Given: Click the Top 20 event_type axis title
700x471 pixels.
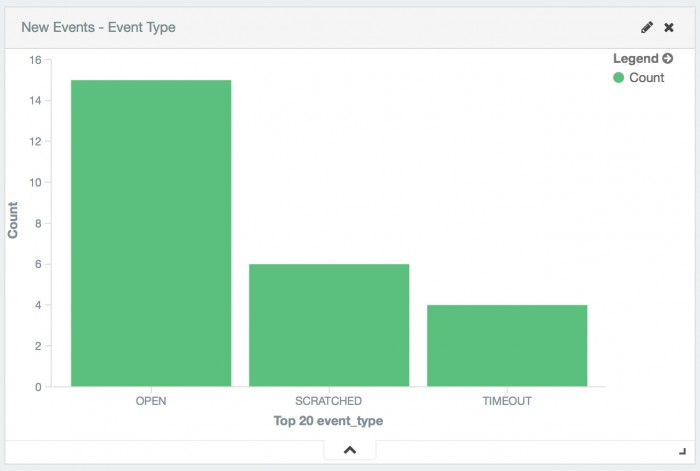Looking at the screenshot, I should (x=328, y=421).
